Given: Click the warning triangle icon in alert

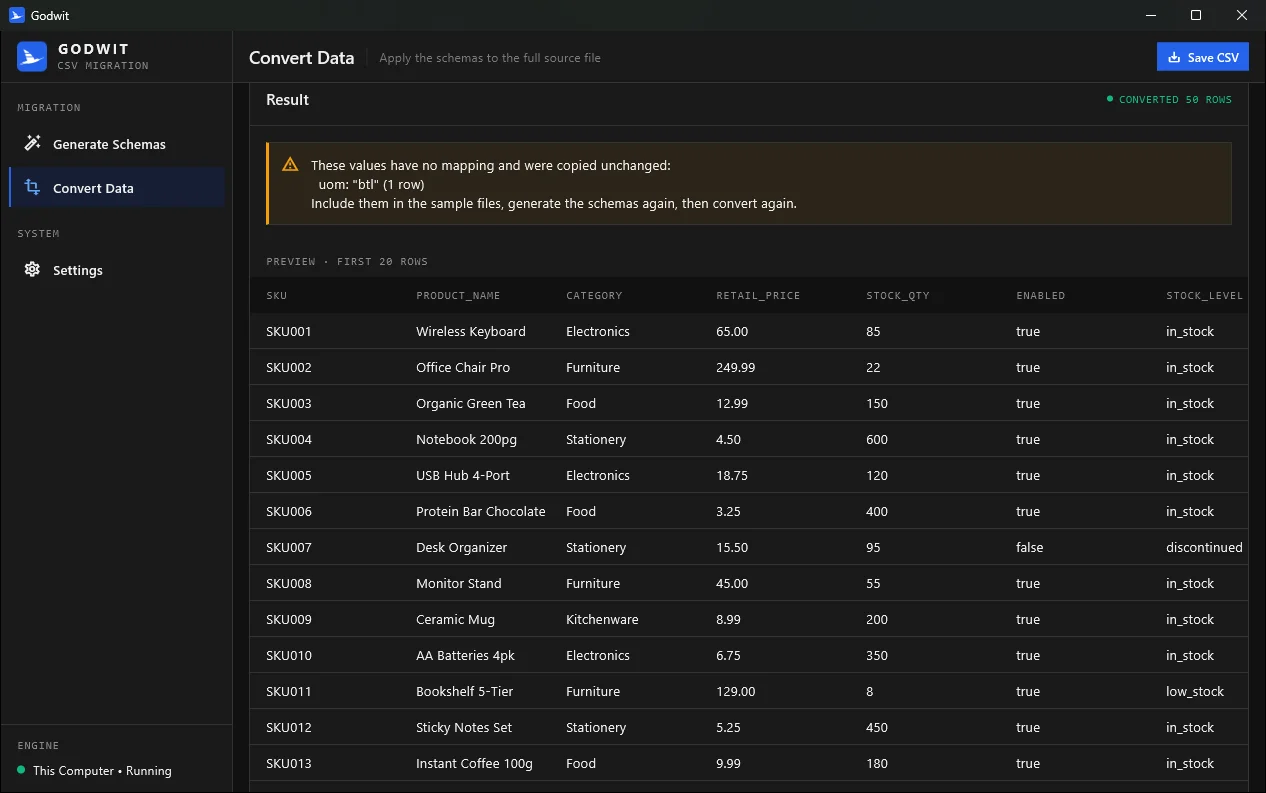Looking at the screenshot, I should click(290, 165).
